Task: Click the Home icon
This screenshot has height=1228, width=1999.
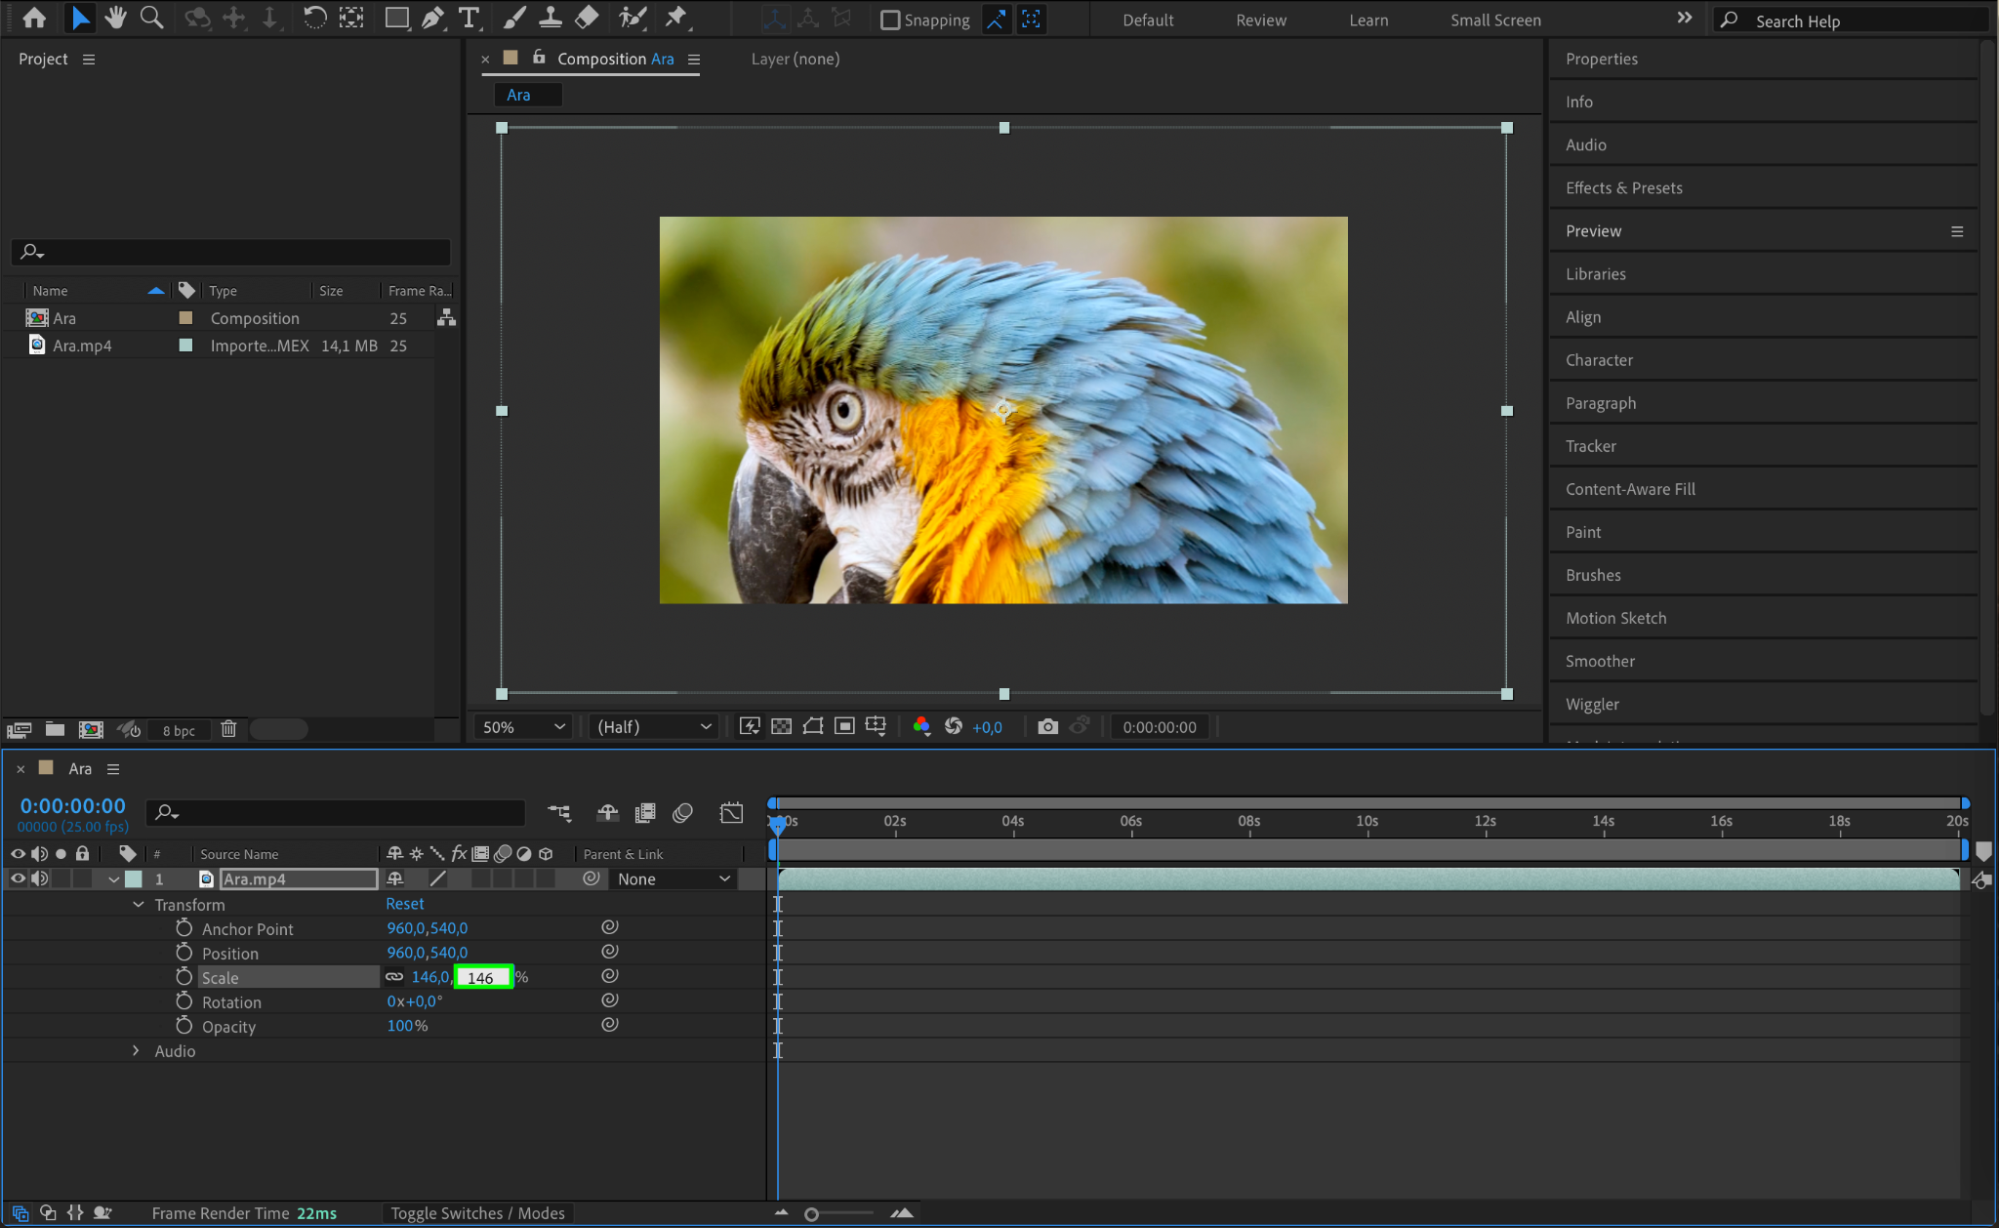Action: click(34, 17)
